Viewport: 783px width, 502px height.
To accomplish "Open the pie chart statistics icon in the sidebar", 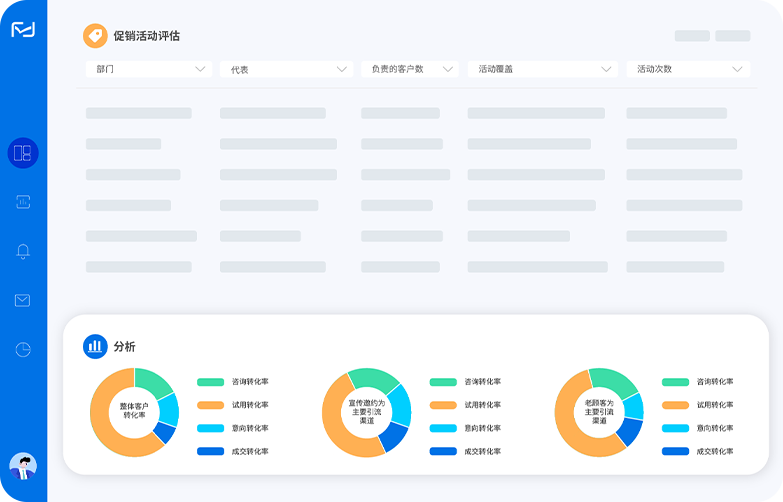I will [x=23, y=349].
